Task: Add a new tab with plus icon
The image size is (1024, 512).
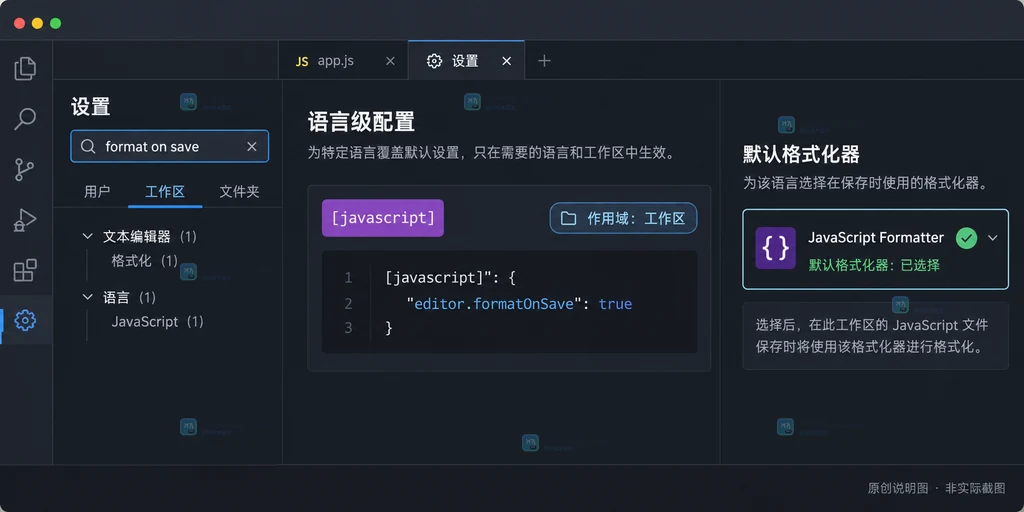Action: coord(544,61)
